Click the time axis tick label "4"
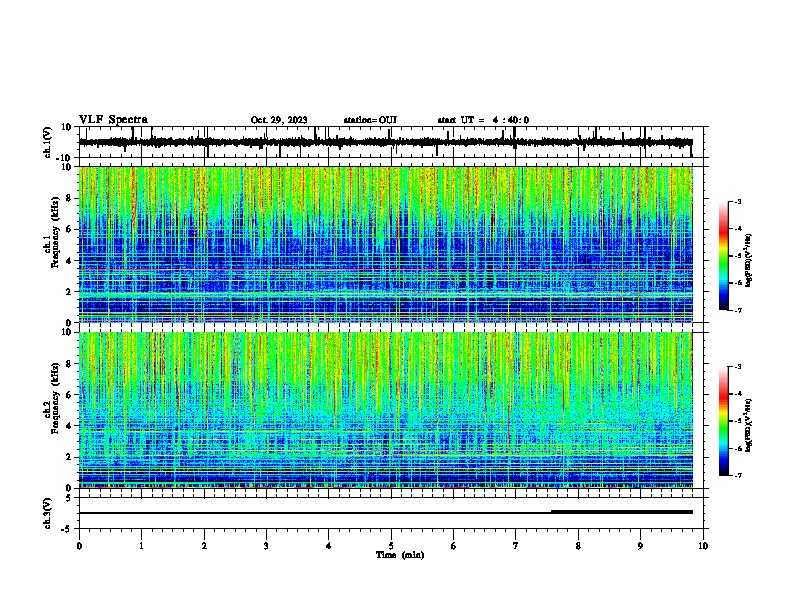Image resolution: width=792 pixels, height=612 pixels. (x=329, y=546)
